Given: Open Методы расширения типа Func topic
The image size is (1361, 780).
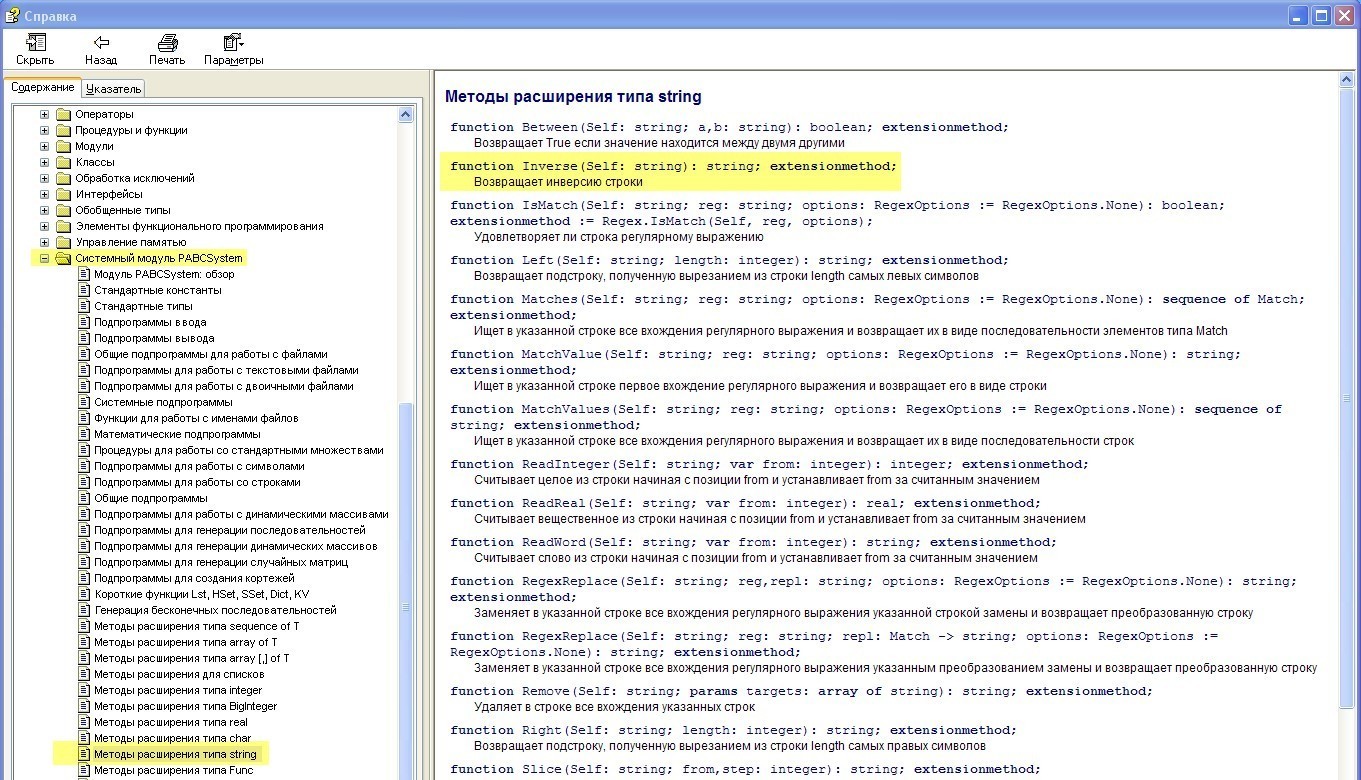Looking at the screenshot, I should click(173, 770).
